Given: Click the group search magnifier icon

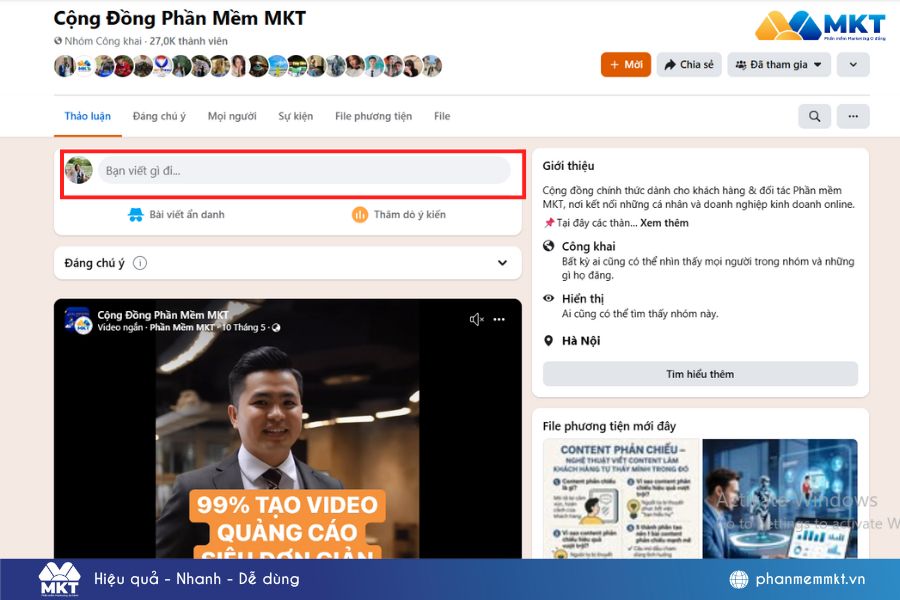Looking at the screenshot, I should tap(814, 117).
